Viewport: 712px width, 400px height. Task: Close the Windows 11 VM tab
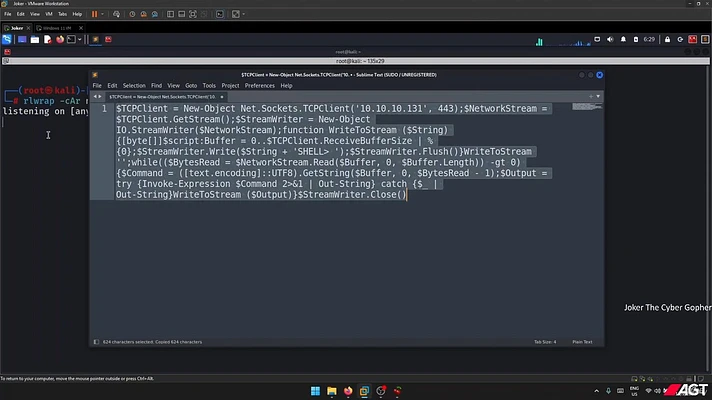81,28
